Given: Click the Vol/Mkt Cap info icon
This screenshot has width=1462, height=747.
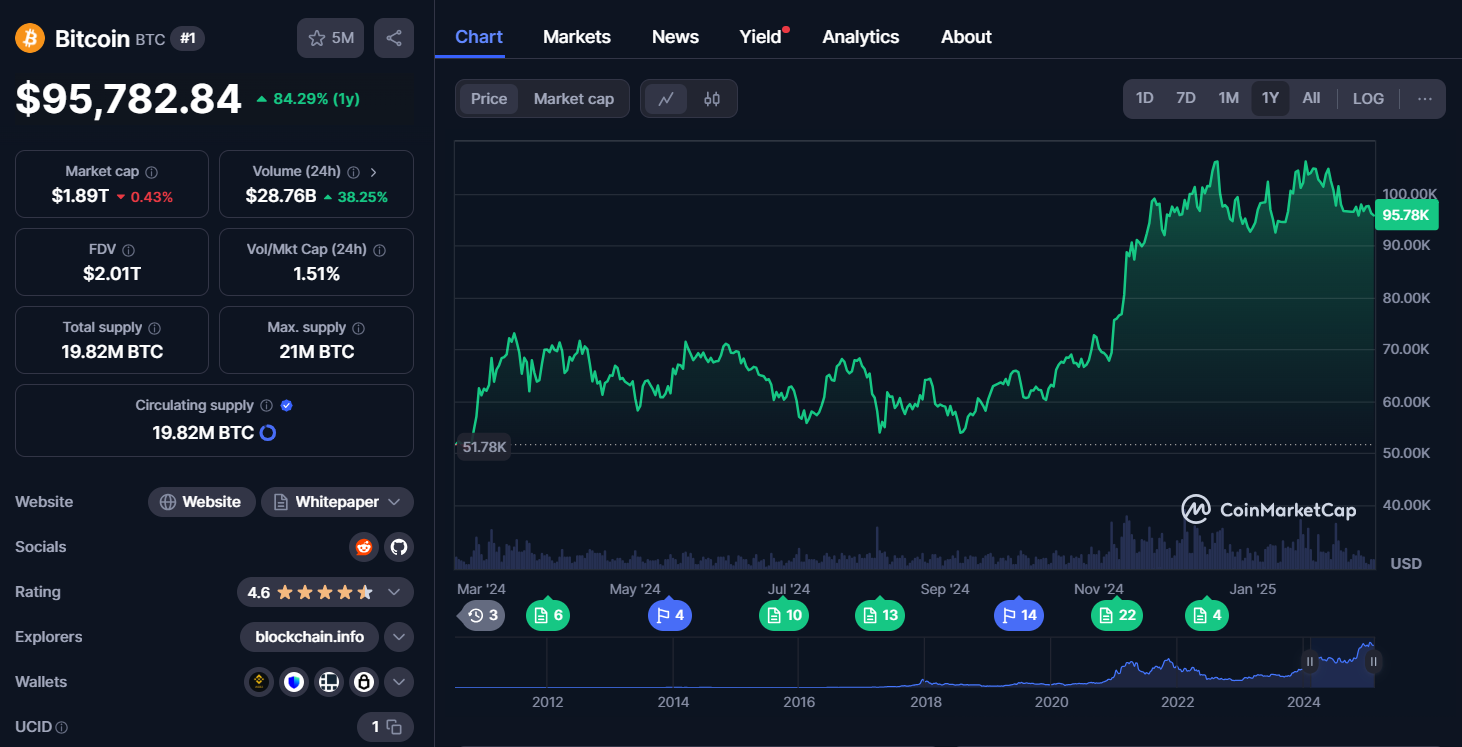Looking at the screenshot, I should [x=379, y=250].
